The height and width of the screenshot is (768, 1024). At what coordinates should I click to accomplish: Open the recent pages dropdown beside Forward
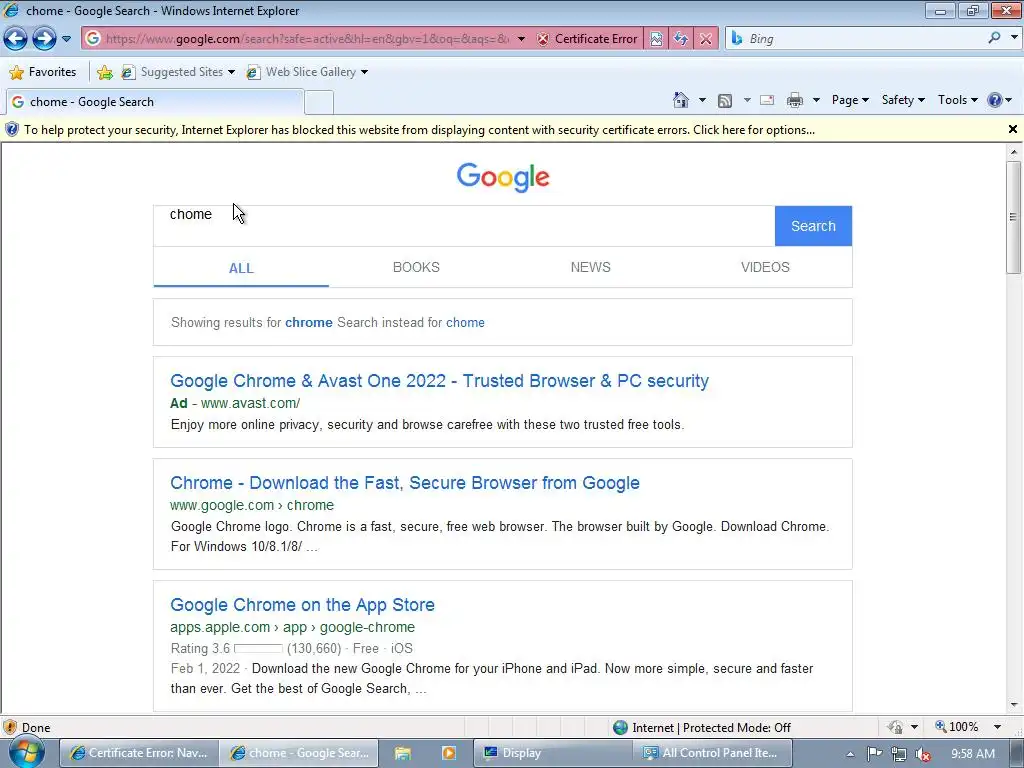click(66, 39)
